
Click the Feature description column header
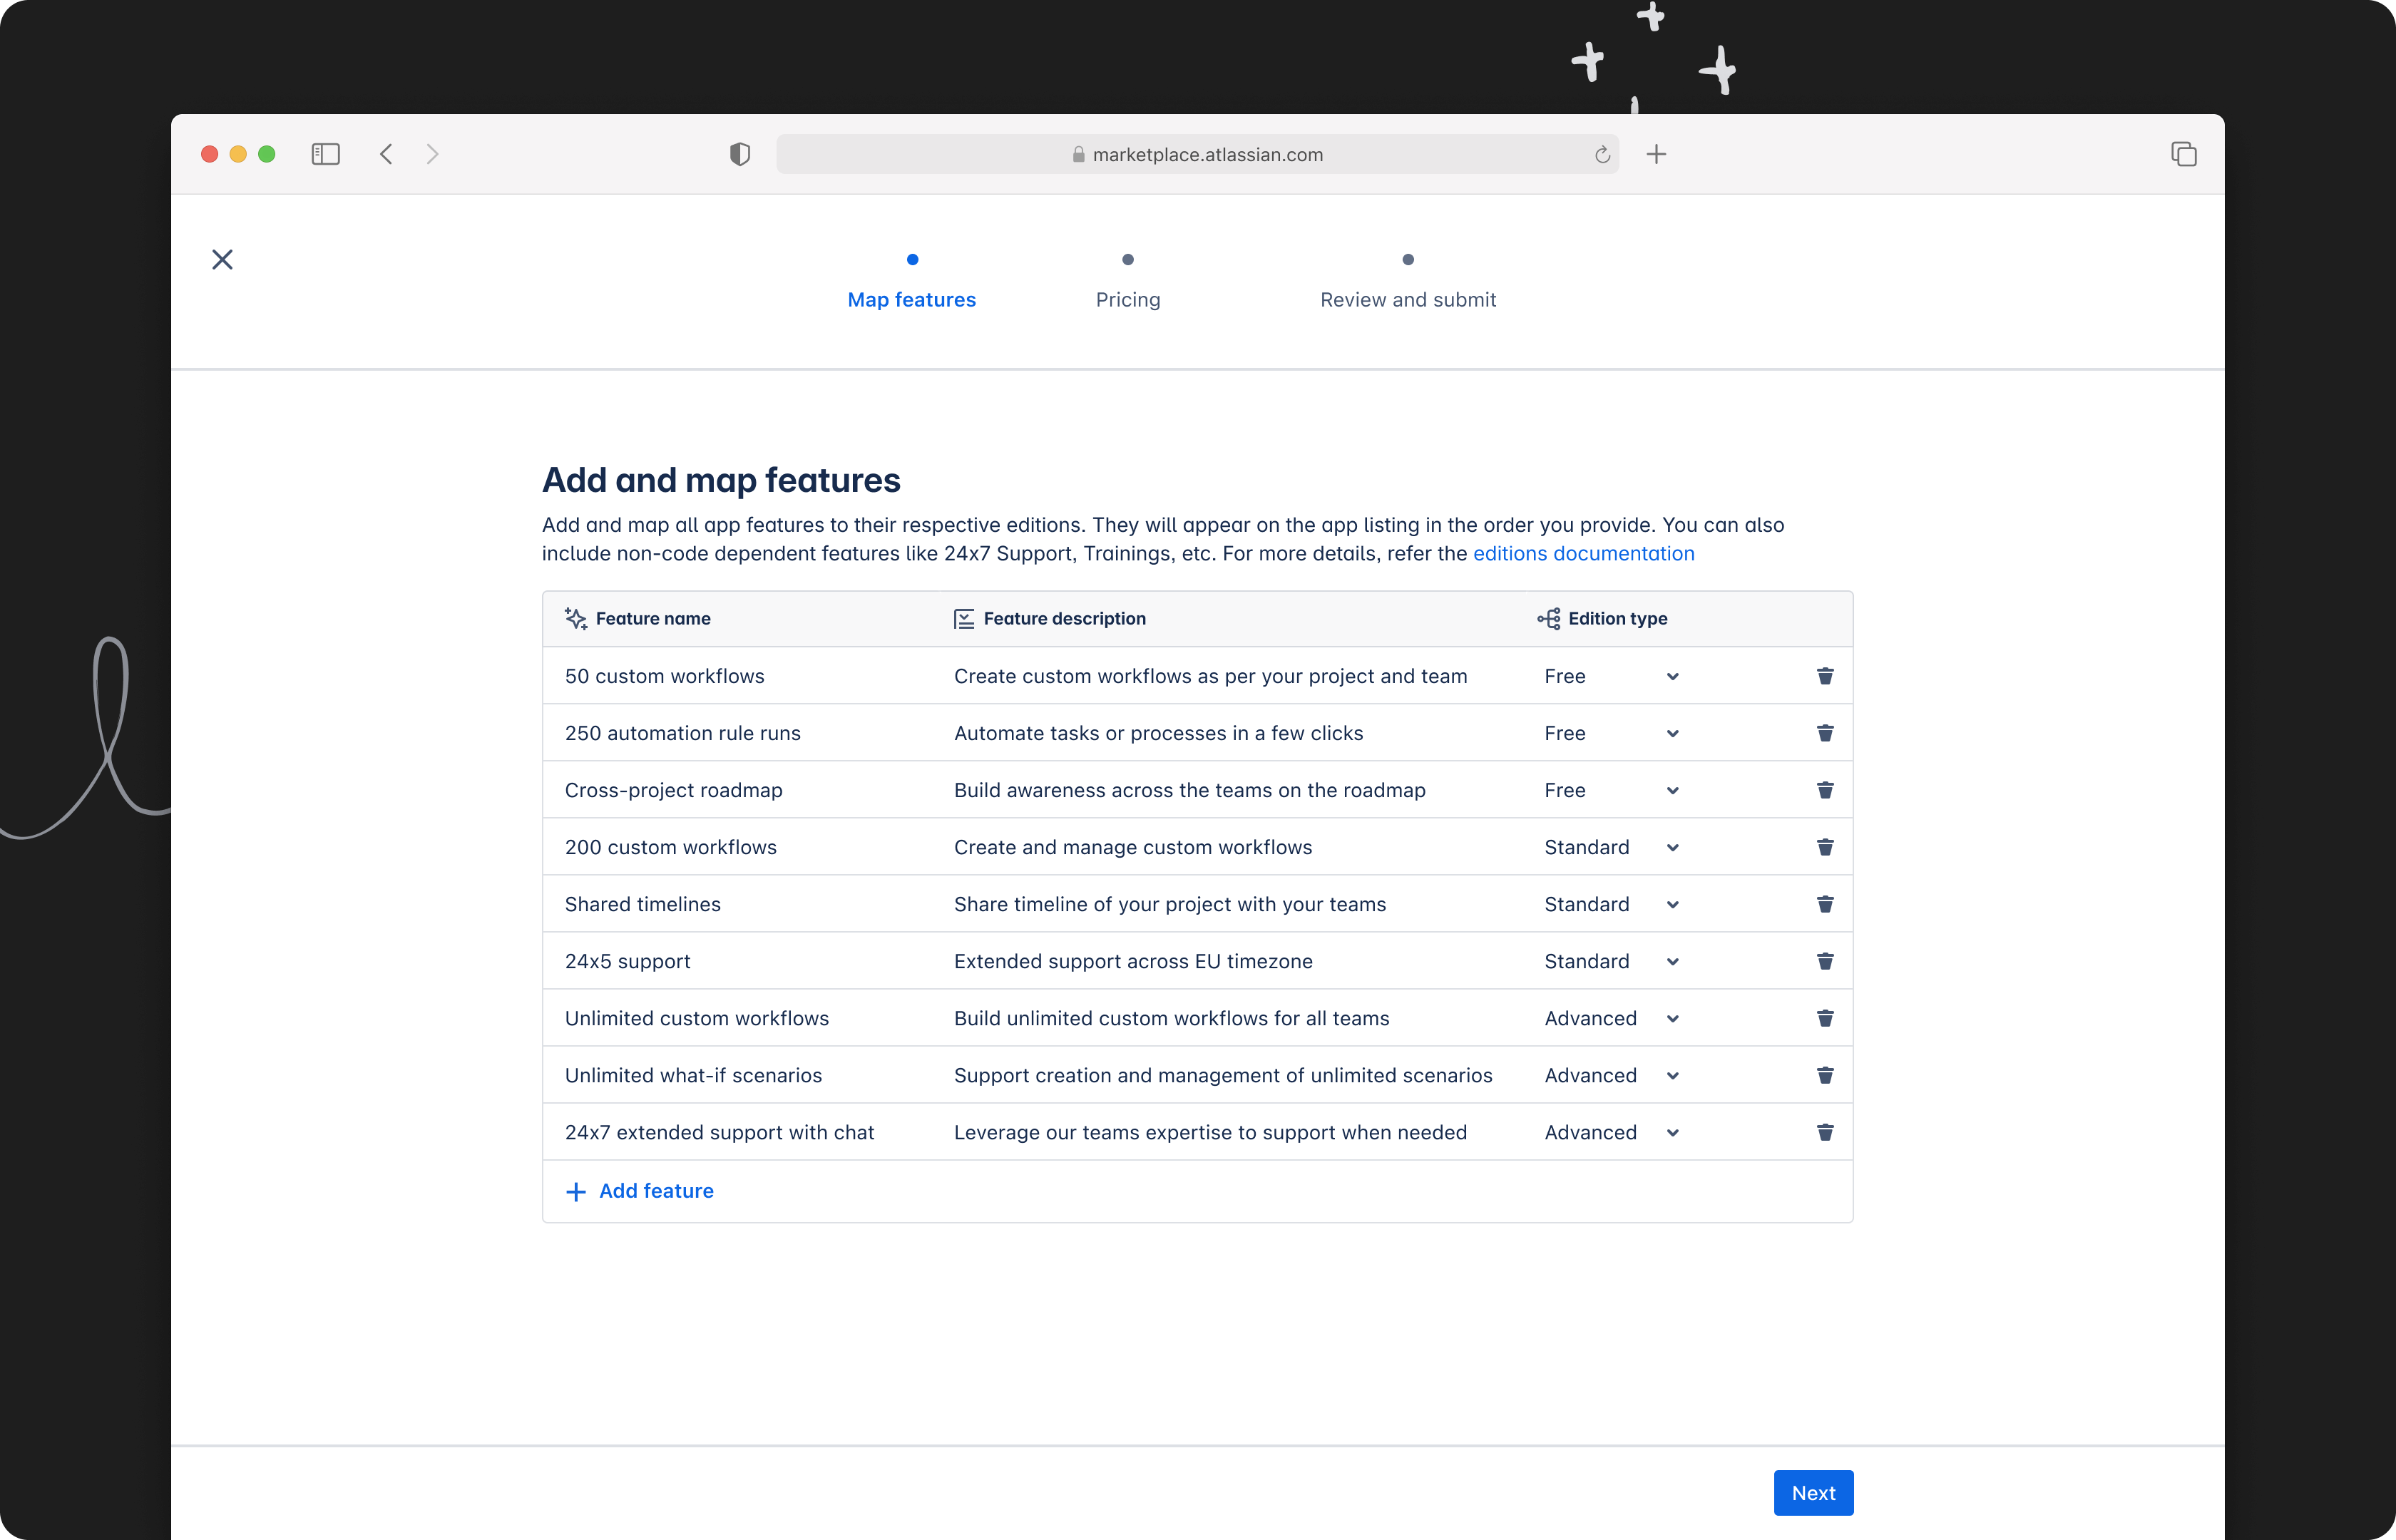[x=1064, y=619]
